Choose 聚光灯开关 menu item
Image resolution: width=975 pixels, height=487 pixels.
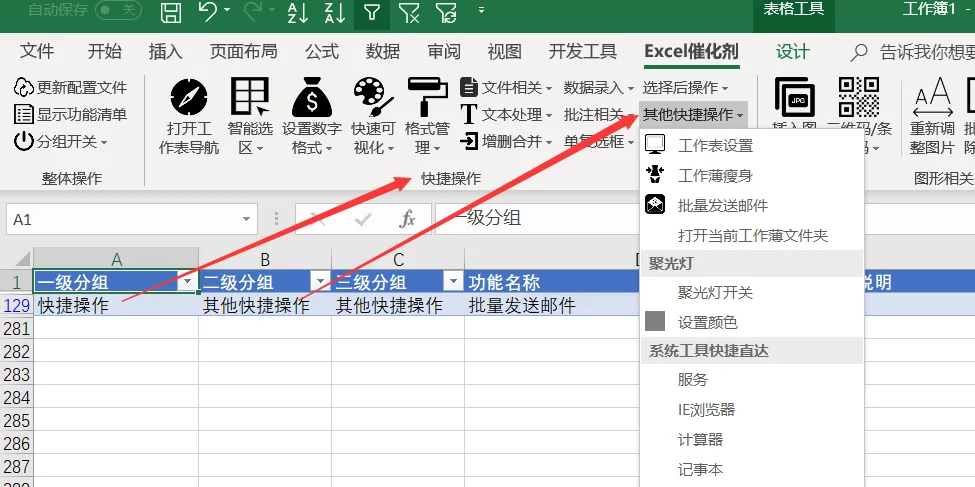click(752, 292)
